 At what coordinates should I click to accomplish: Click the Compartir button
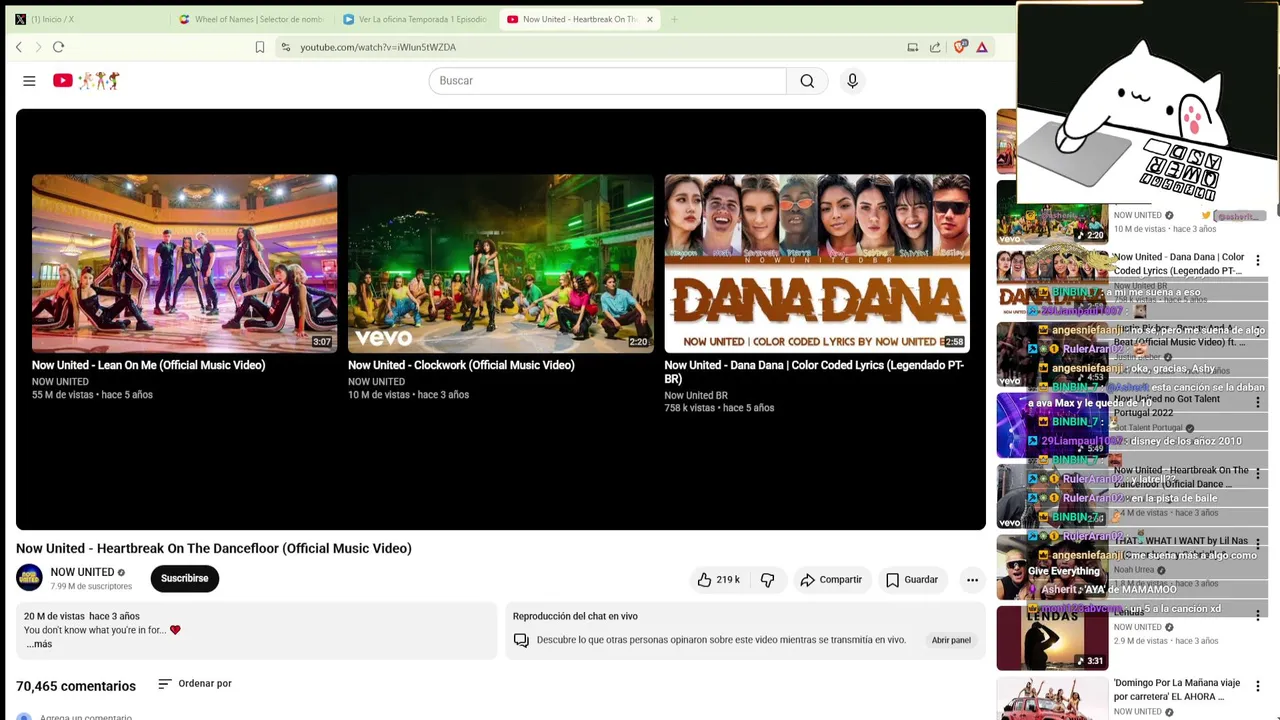(x=831, y=580)
